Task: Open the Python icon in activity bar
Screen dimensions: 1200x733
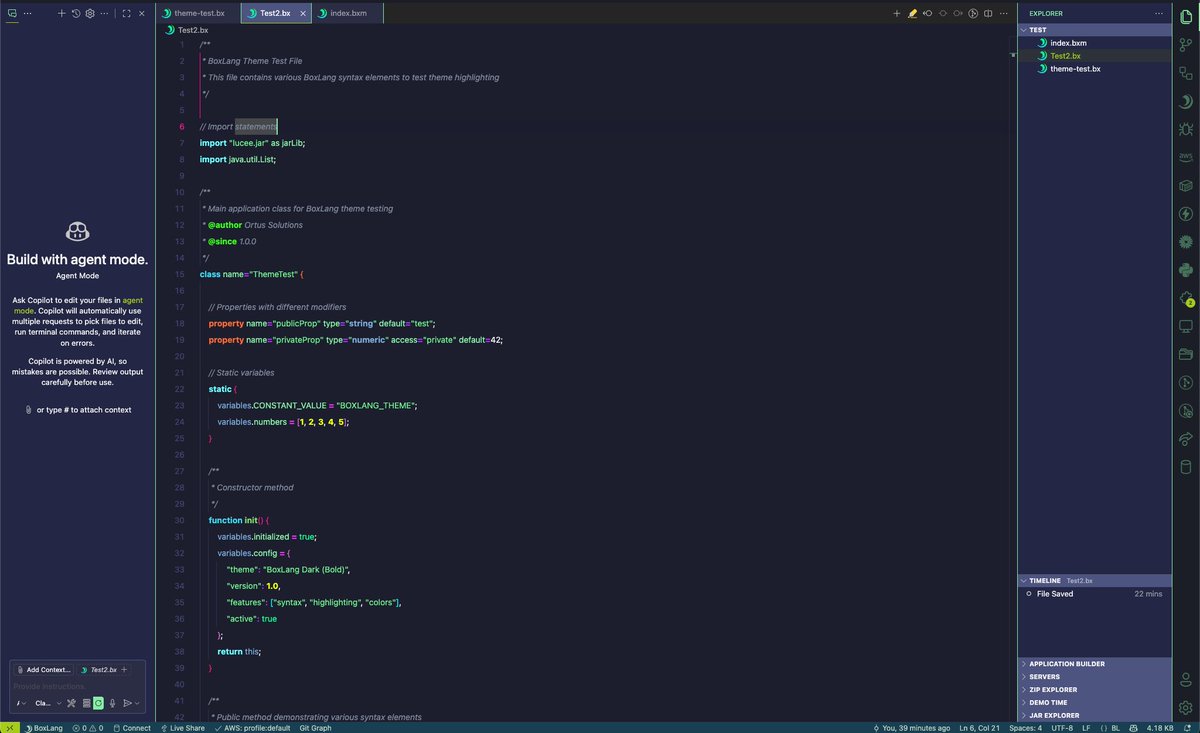Action: (1186, 270)
